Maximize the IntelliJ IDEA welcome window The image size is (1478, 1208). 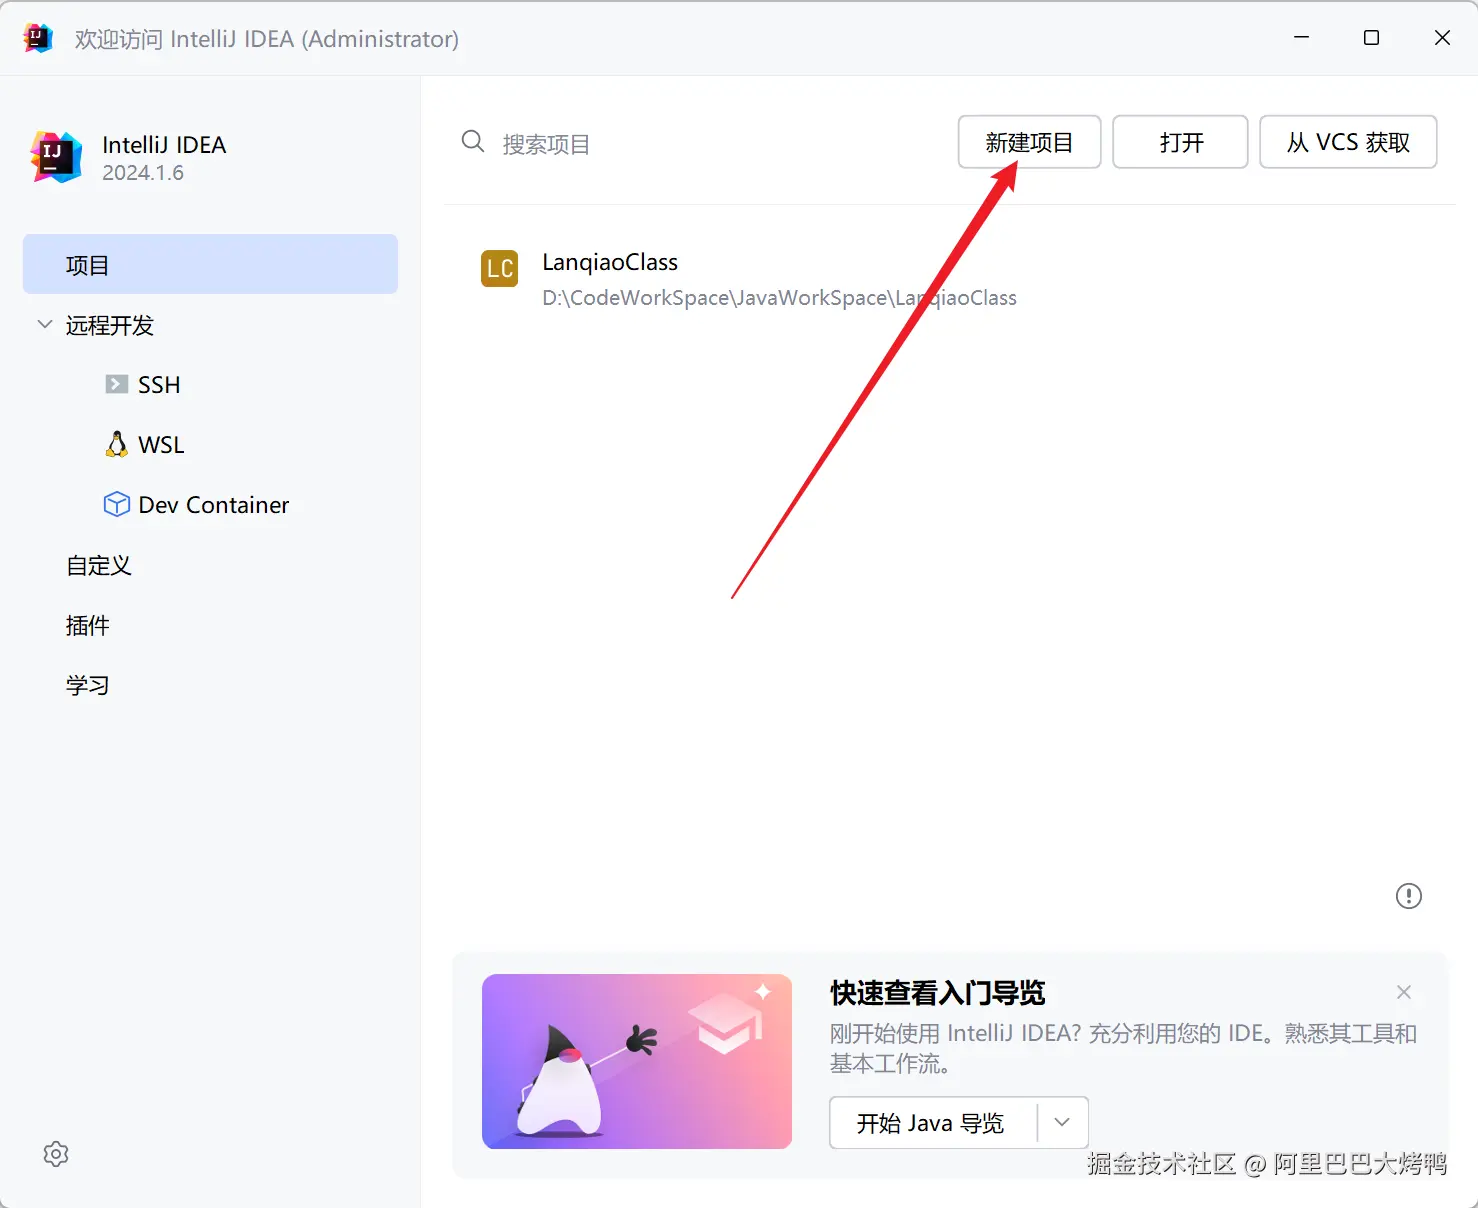[1371, 38]
